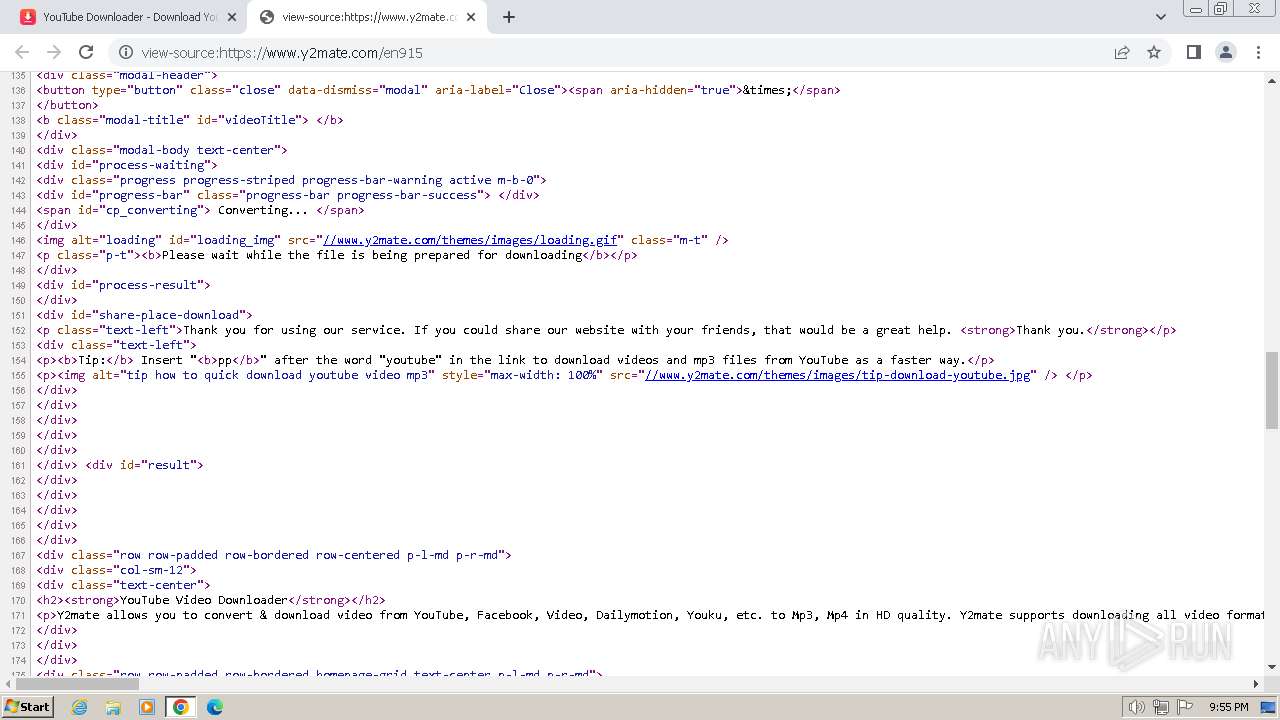
Task: Click the "Converting..." span line
Action: point(201,210)
